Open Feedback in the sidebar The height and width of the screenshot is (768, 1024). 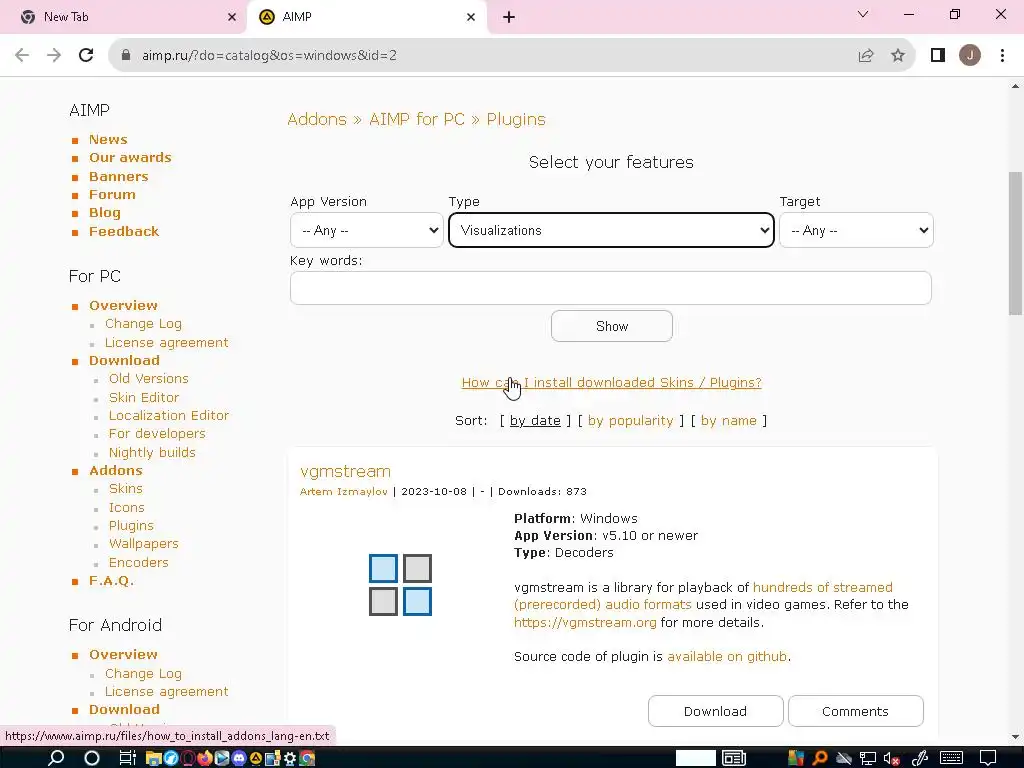pyautogui.click(x=124, y=231)
